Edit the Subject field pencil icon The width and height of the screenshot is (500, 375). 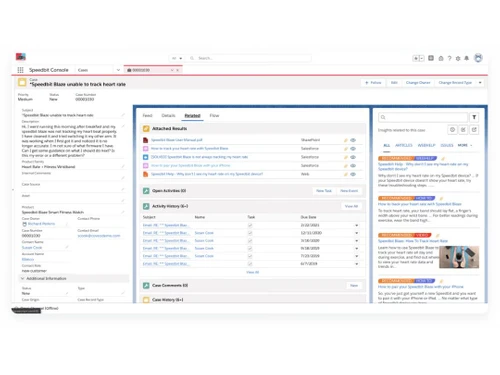123,115
